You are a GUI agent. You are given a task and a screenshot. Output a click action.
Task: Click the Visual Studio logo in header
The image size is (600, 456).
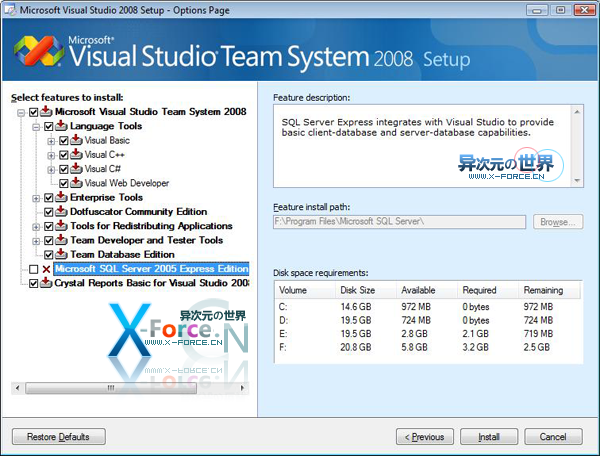(x=39, y=51)
